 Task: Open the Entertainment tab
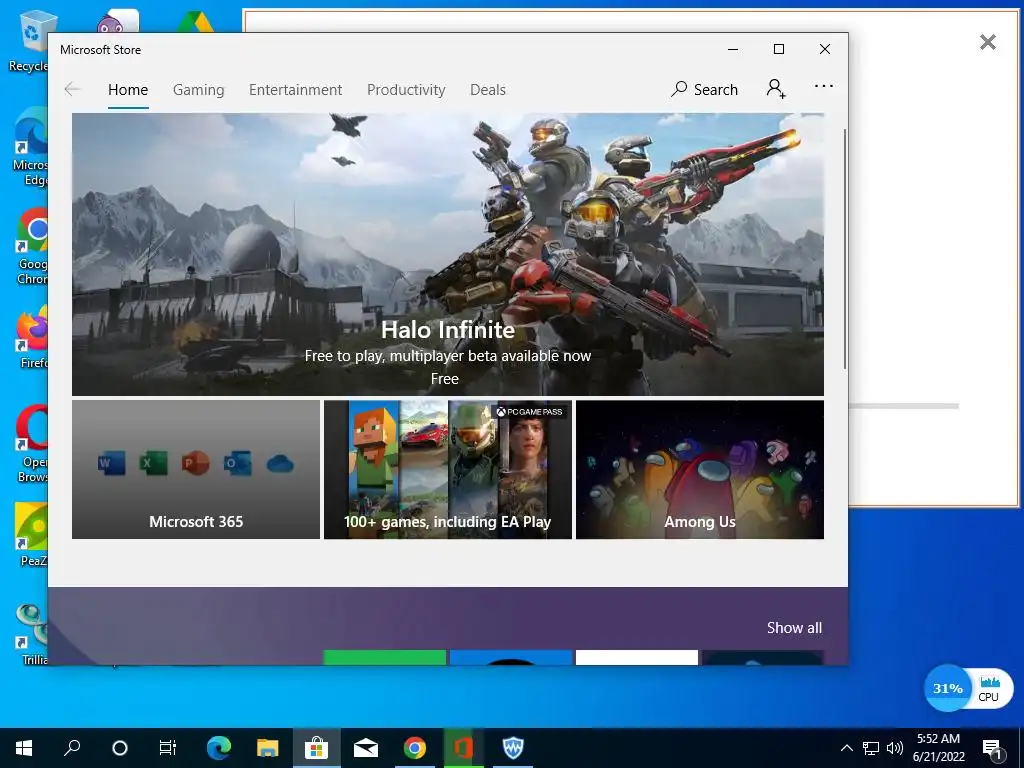[295, 89]
